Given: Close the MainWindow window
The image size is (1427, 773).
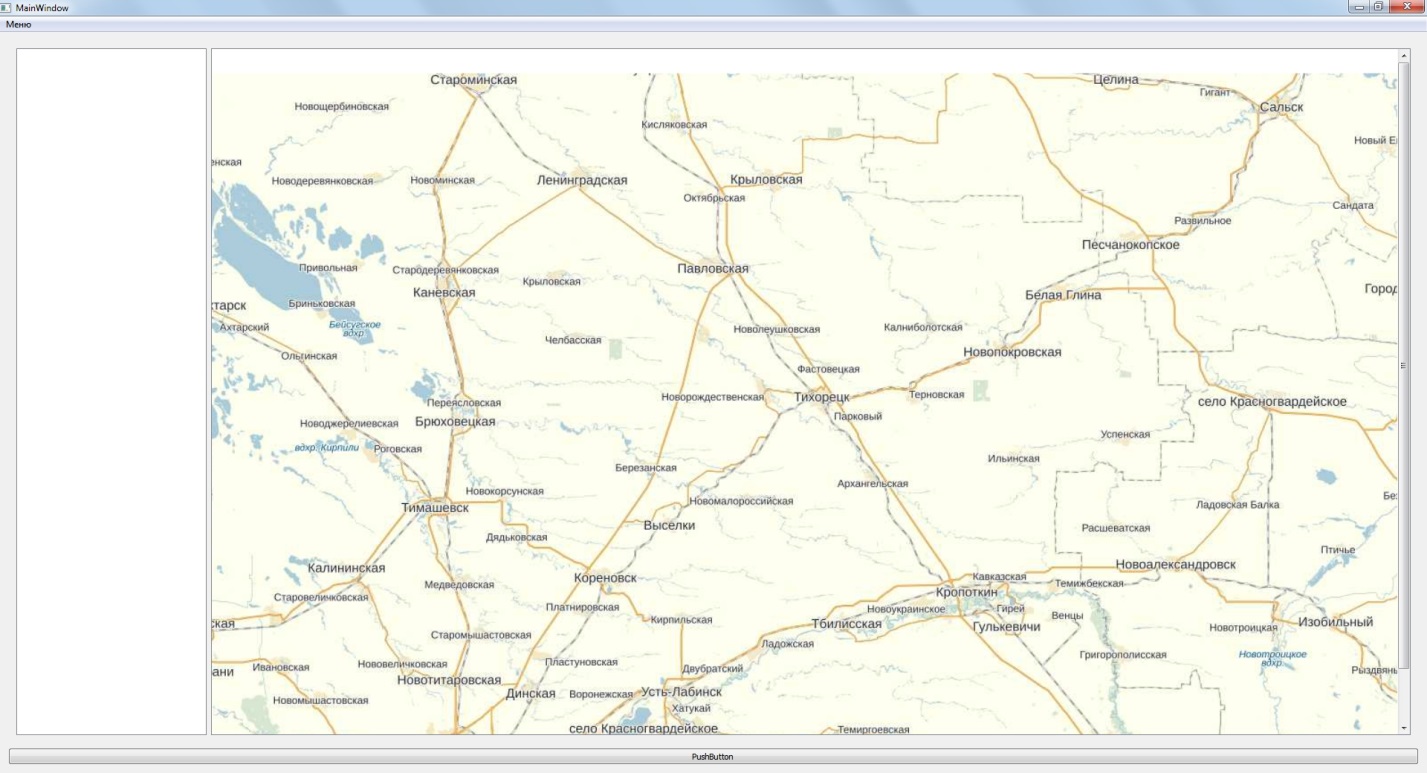Looking at the screenshot, I should tap(1406, 6).
